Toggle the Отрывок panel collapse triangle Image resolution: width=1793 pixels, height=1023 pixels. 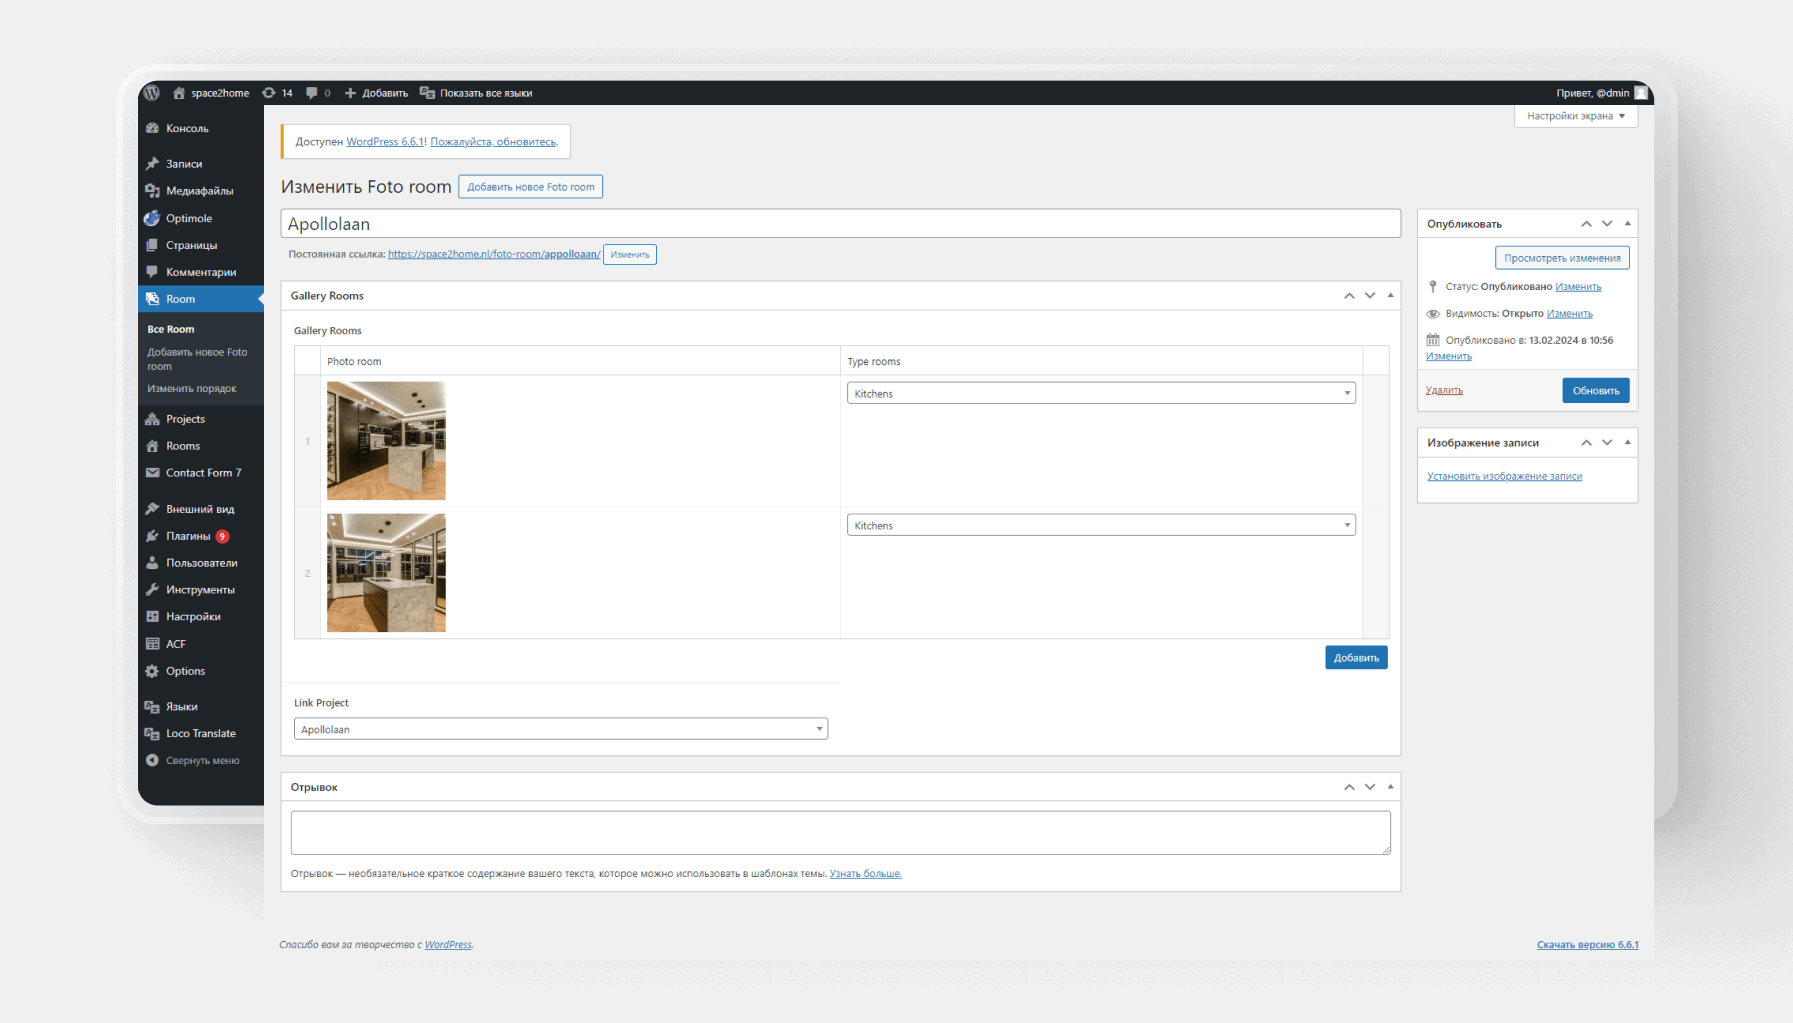pos(1390,787)
